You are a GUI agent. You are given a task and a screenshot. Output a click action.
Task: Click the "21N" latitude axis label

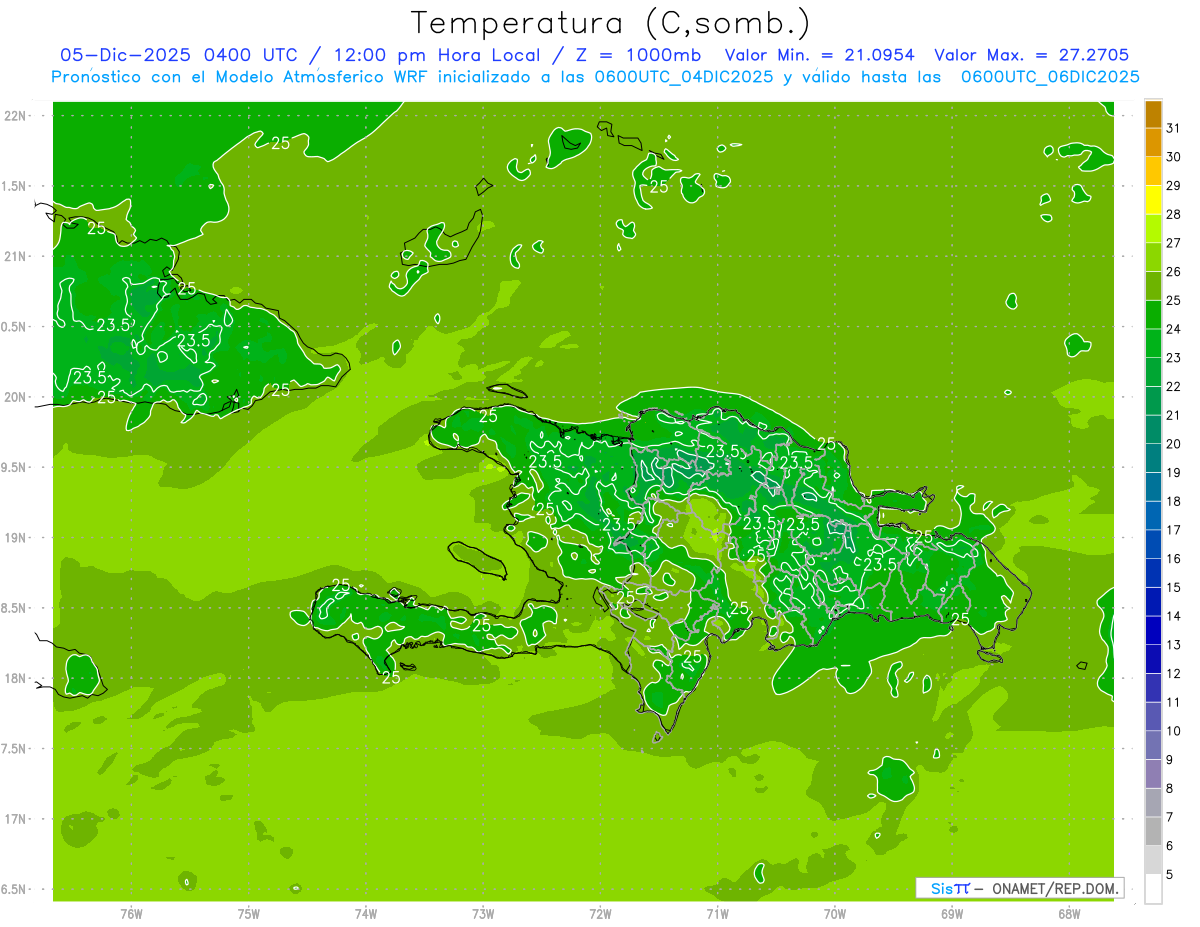pos(15,256)
